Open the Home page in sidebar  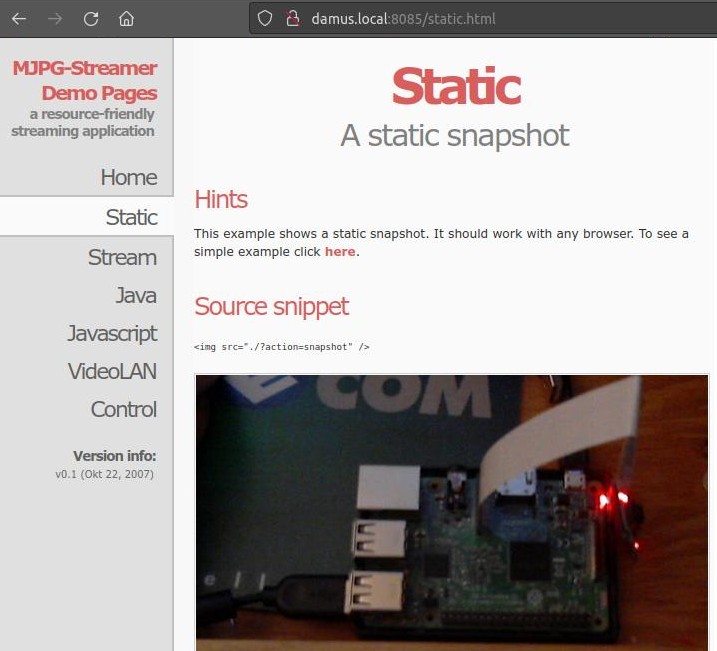click(128, 177)
